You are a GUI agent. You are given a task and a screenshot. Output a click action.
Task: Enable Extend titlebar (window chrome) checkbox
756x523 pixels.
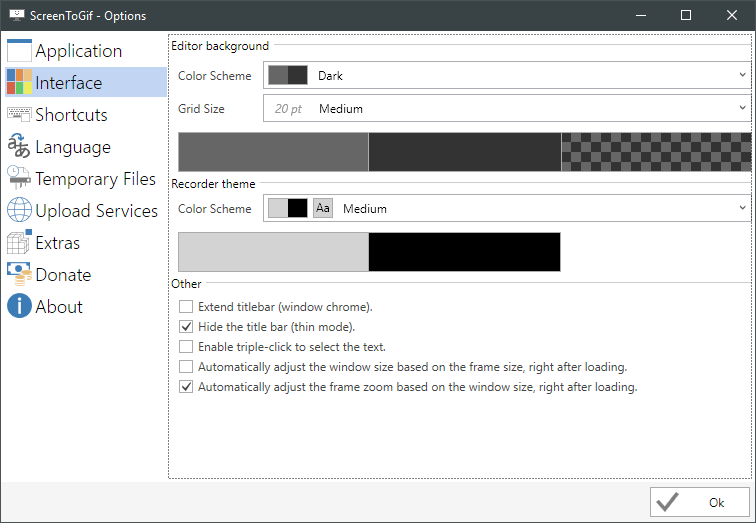(x=186, y=307)
